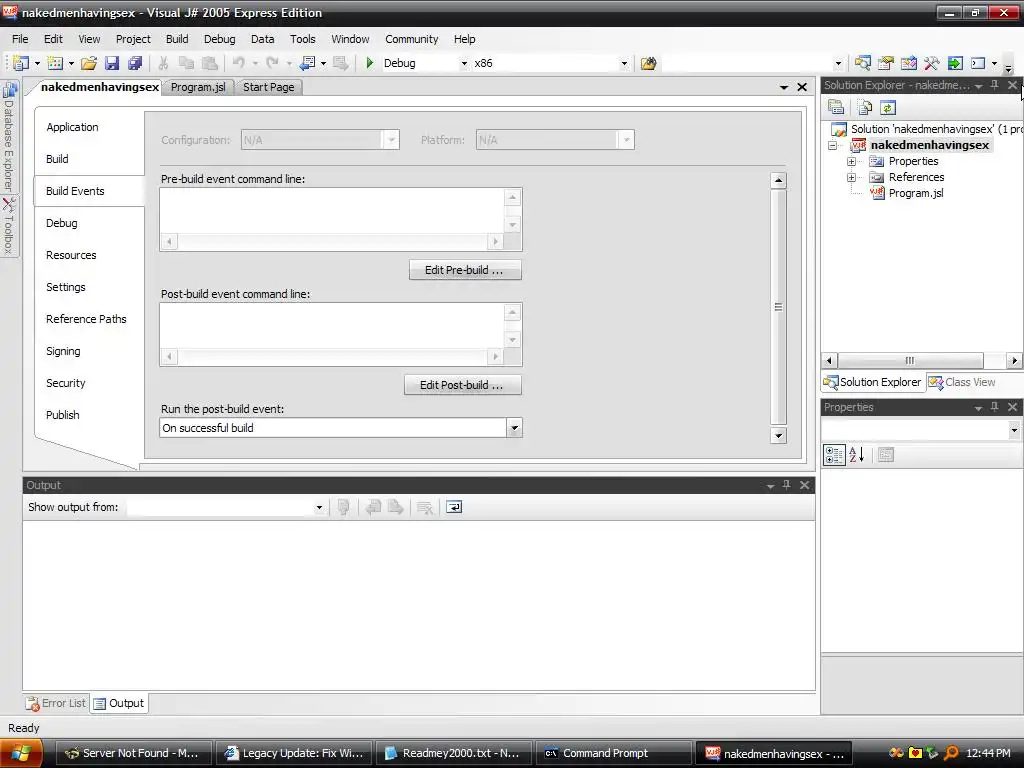Open Command Prompt from the taskbar
Image resolution: width=1024 pixels, height=768 pixels.
click(x=613, y=753)
